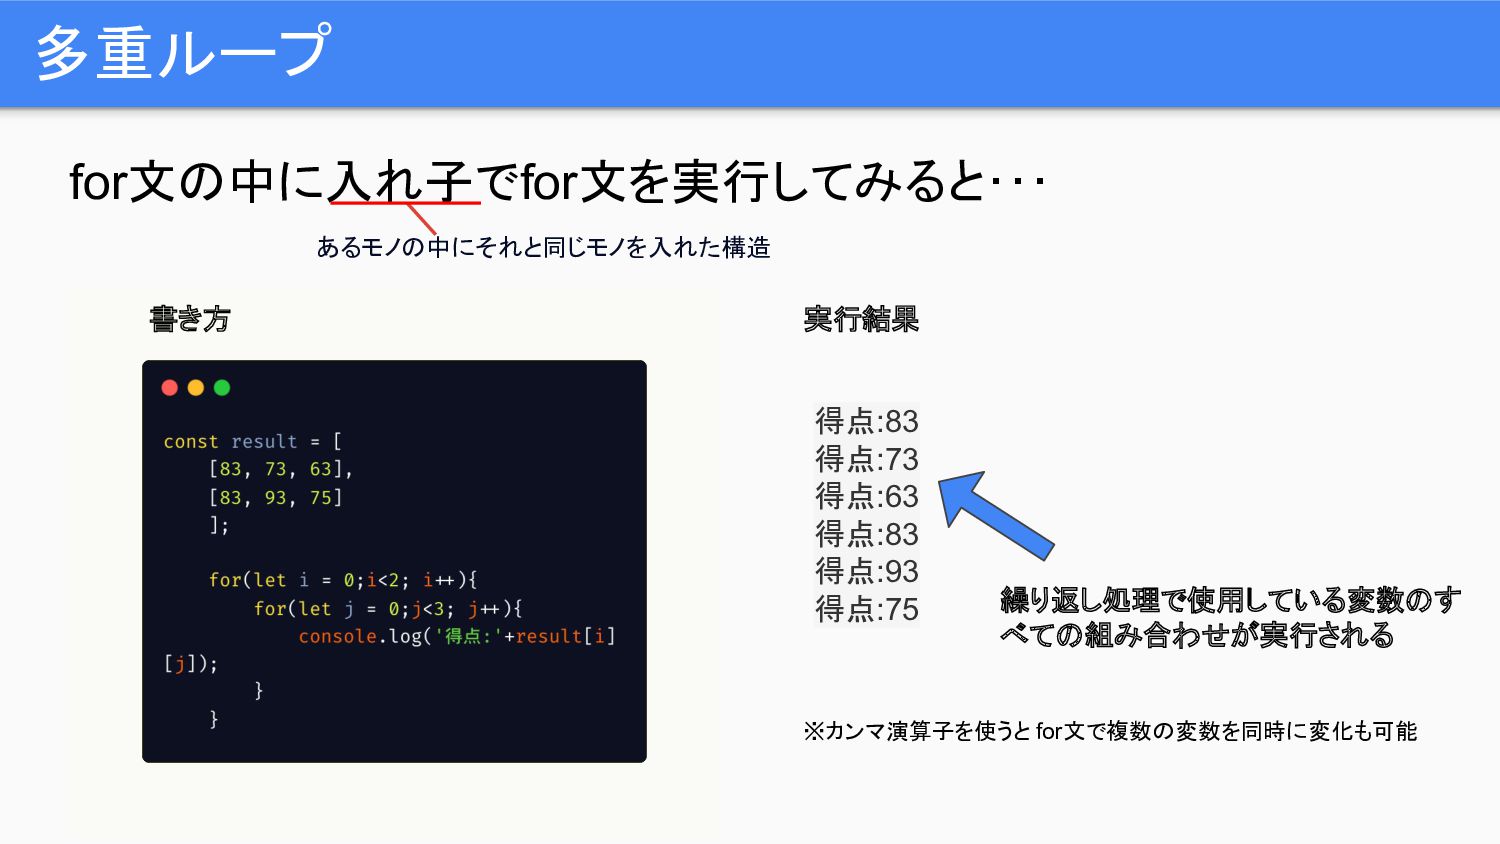Click the output line '得点:73'
The image size is (1500, 844).
867,459
